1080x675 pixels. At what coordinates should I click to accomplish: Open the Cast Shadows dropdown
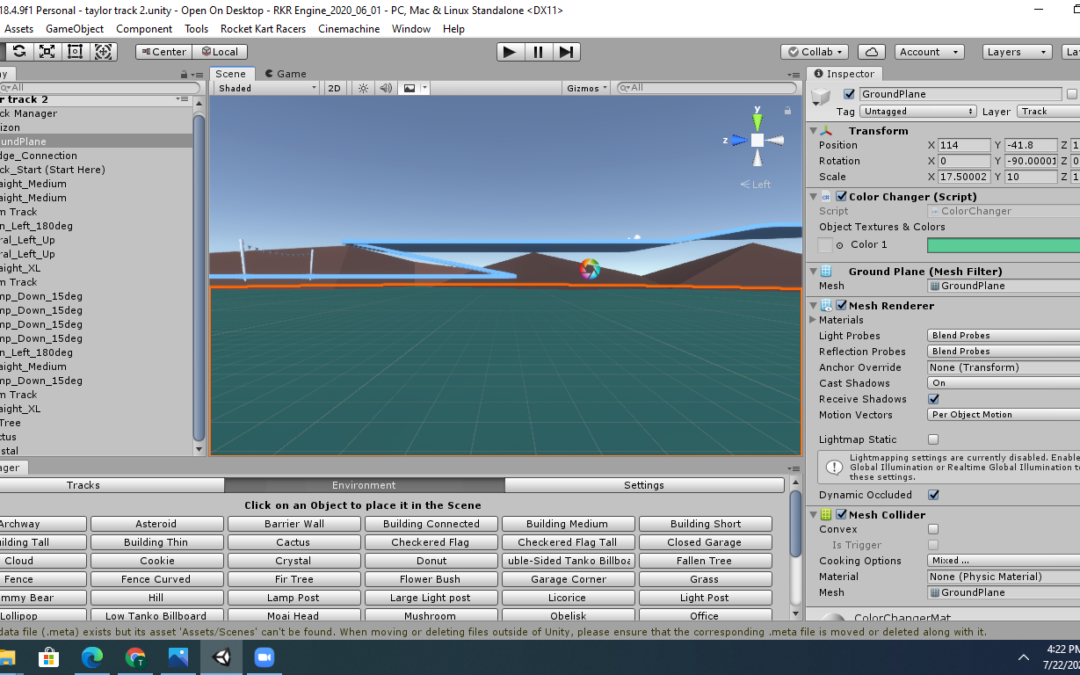pos(1004,383)
